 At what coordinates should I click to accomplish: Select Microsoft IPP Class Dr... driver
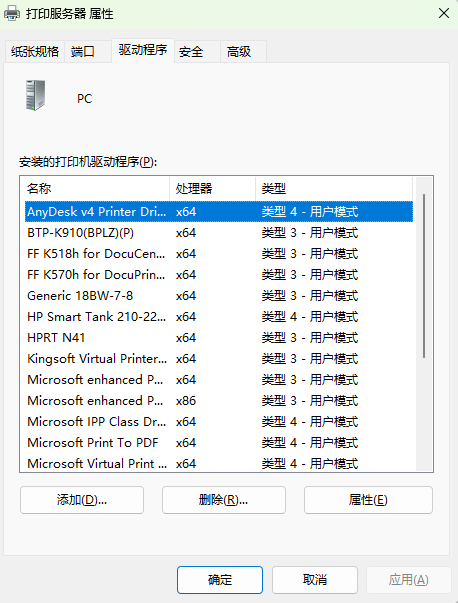click(219, 421)
